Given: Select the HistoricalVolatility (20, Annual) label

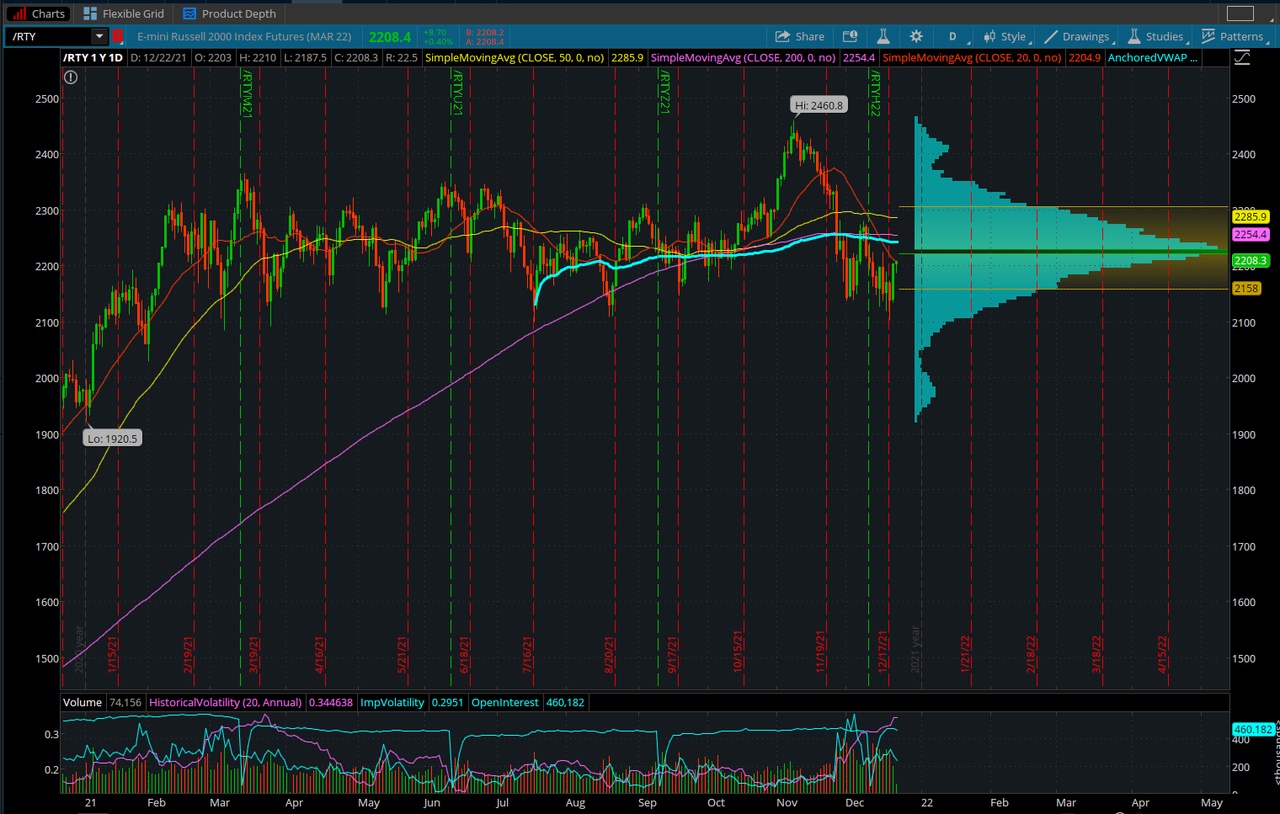Looking at the screenshot, I should pyautogui.click(x=226, y=702).
